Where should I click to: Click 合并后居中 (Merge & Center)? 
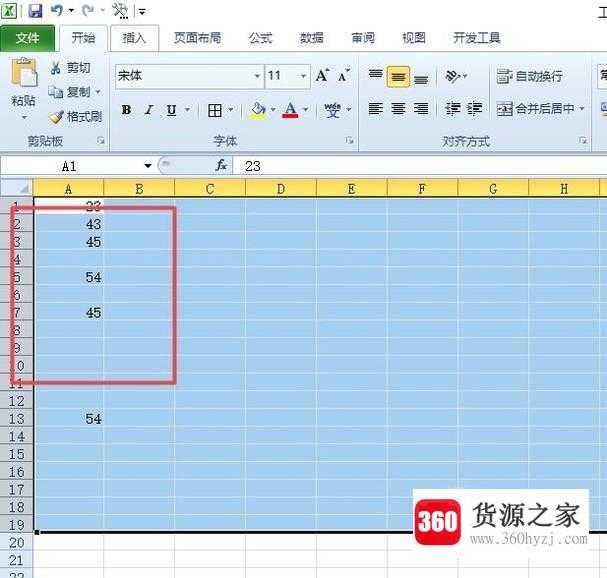point(536,109)
